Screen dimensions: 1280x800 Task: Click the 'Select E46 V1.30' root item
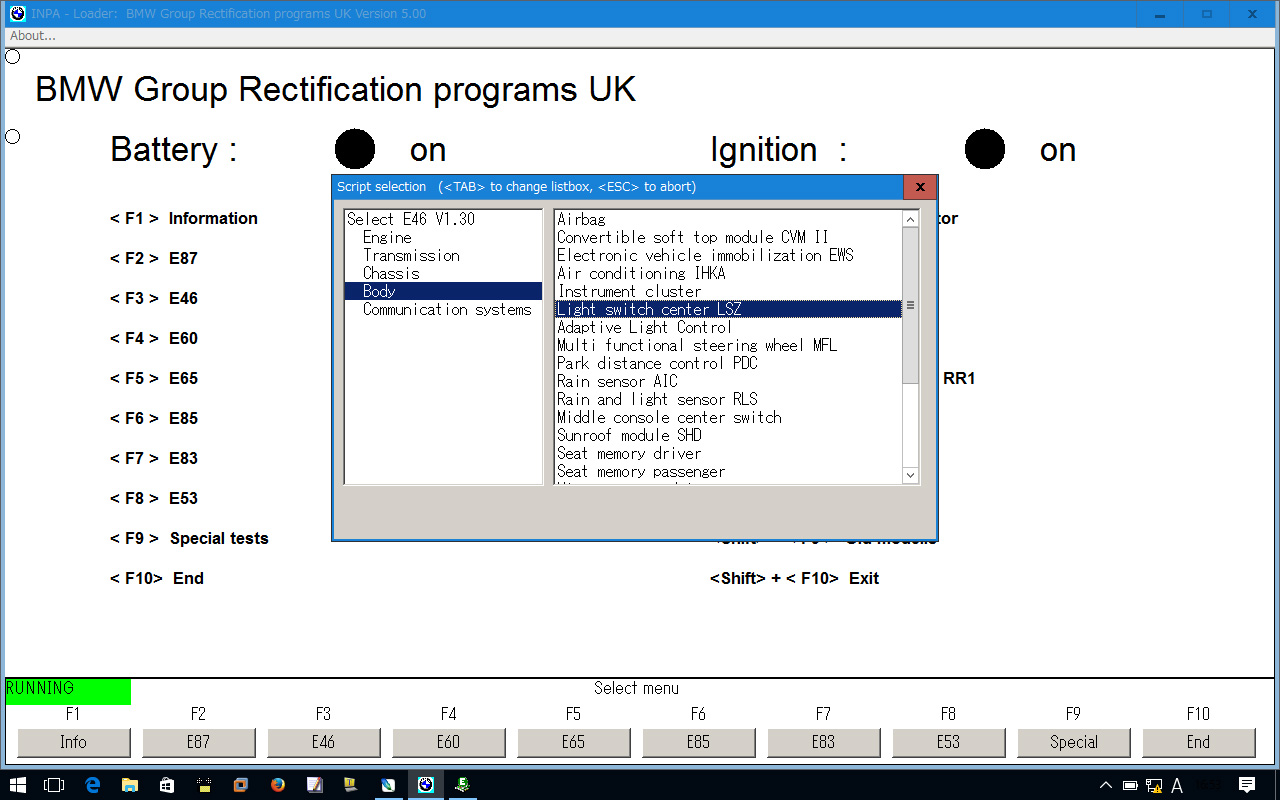click(x=410, y=219)
